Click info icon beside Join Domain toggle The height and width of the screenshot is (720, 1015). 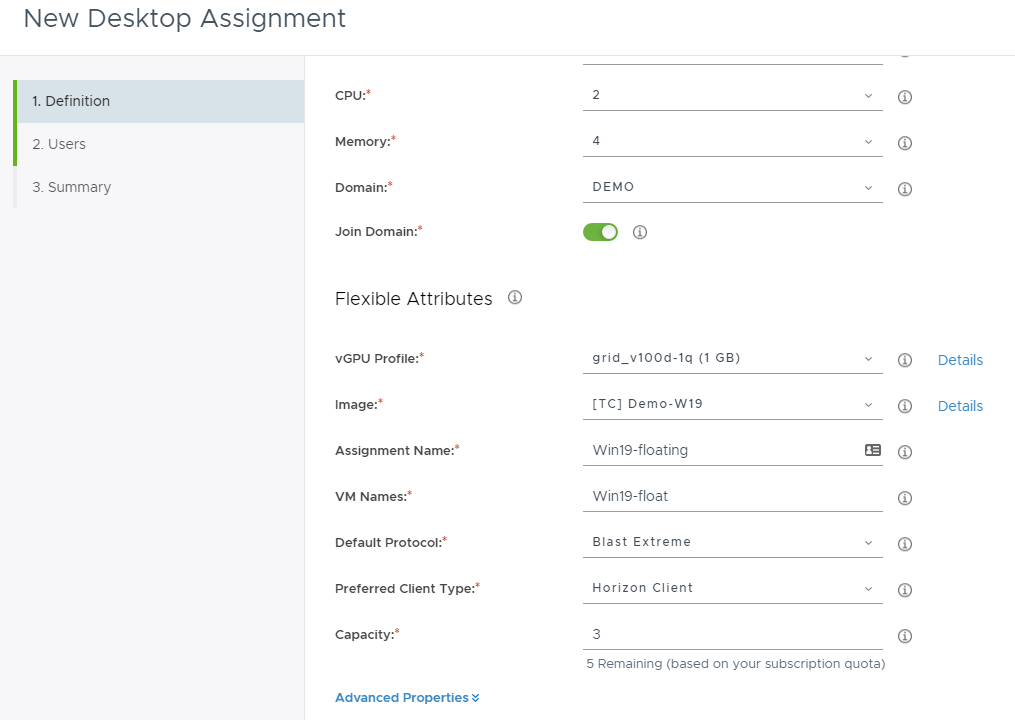(x=640, y=232)
